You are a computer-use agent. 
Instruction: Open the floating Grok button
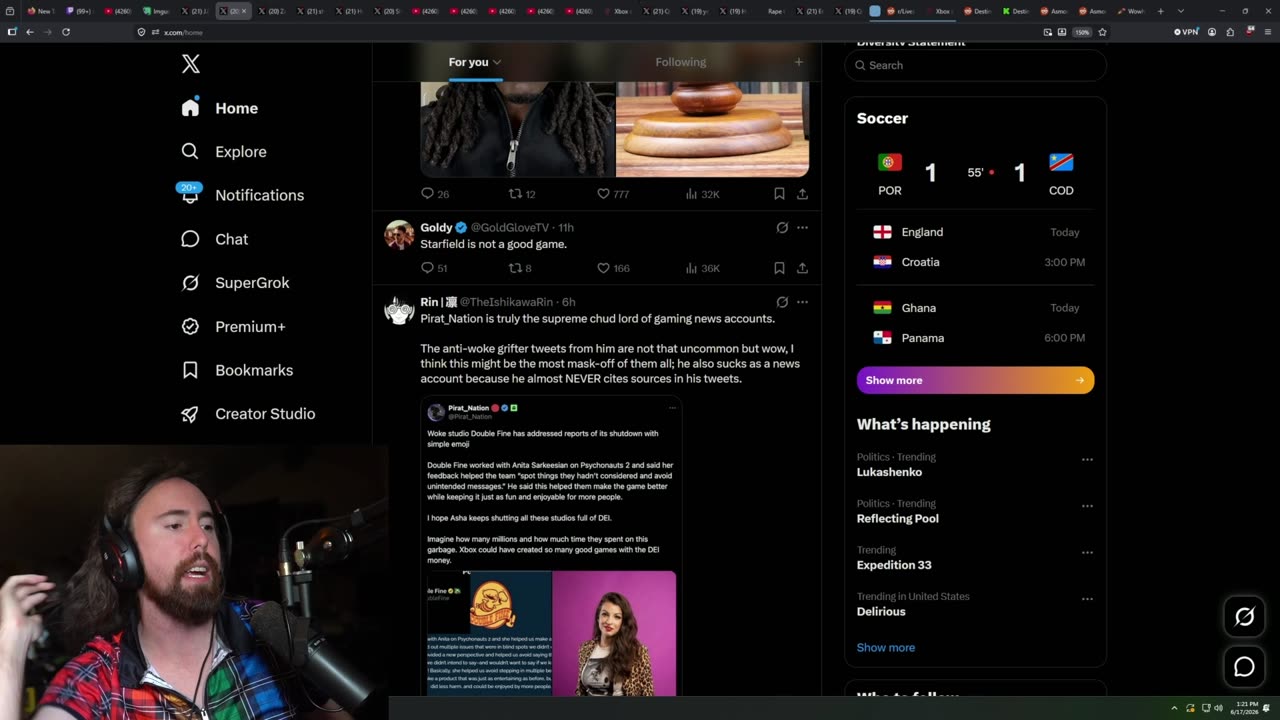pyautogui.click(x=1244, y=617)
